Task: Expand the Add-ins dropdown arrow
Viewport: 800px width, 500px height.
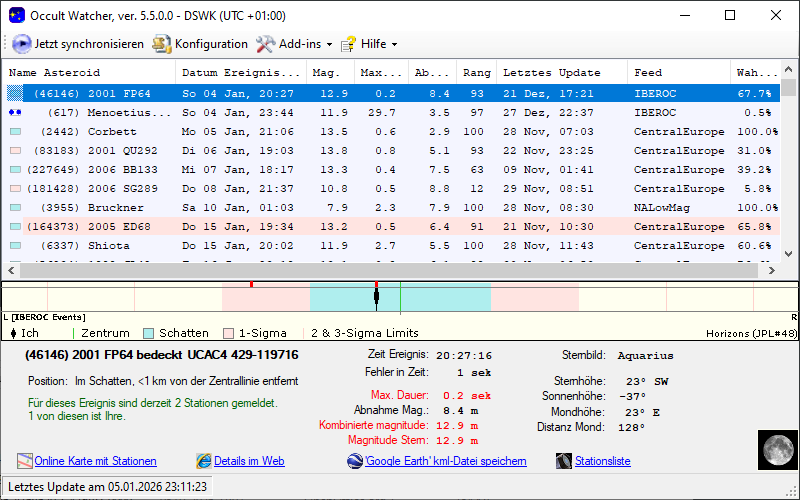Action: (329, 45)
